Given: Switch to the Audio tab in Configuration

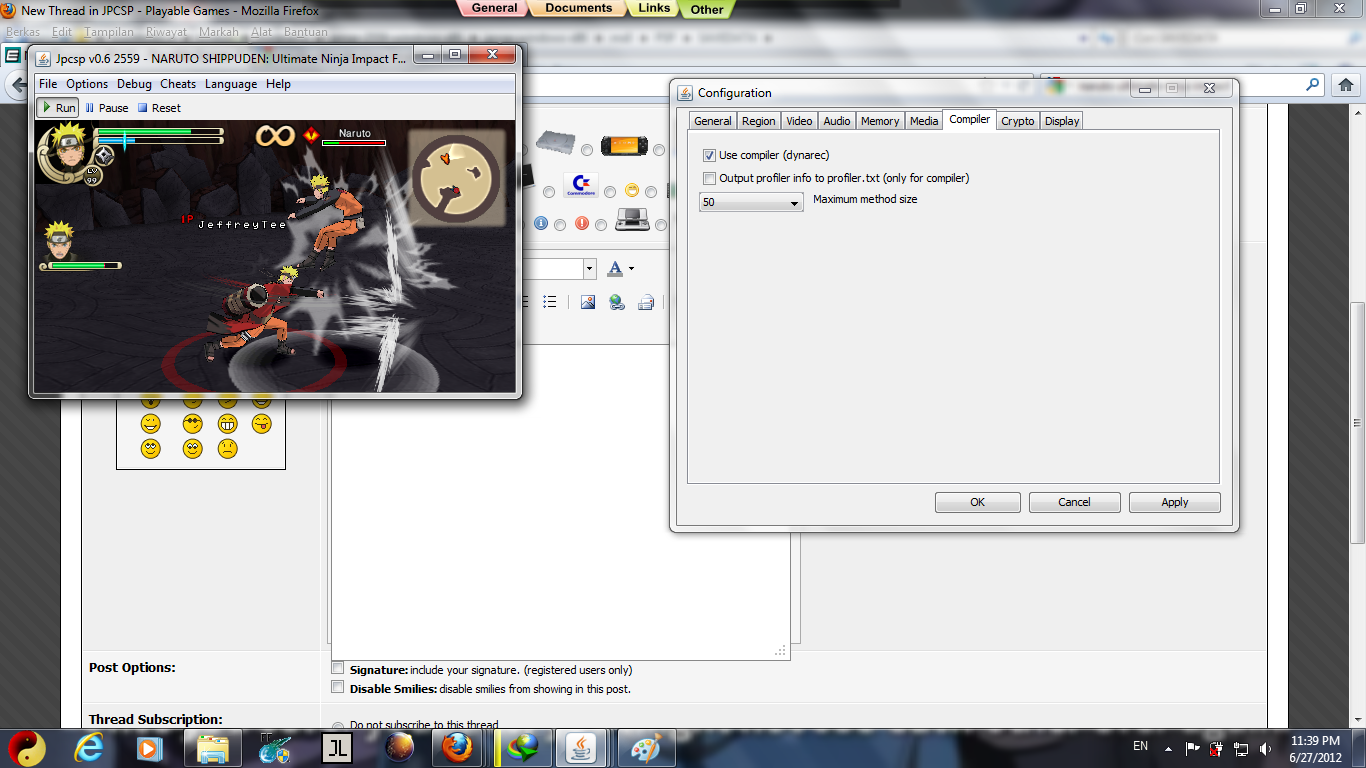Looking at the screenshot, I should coord(837,121).
